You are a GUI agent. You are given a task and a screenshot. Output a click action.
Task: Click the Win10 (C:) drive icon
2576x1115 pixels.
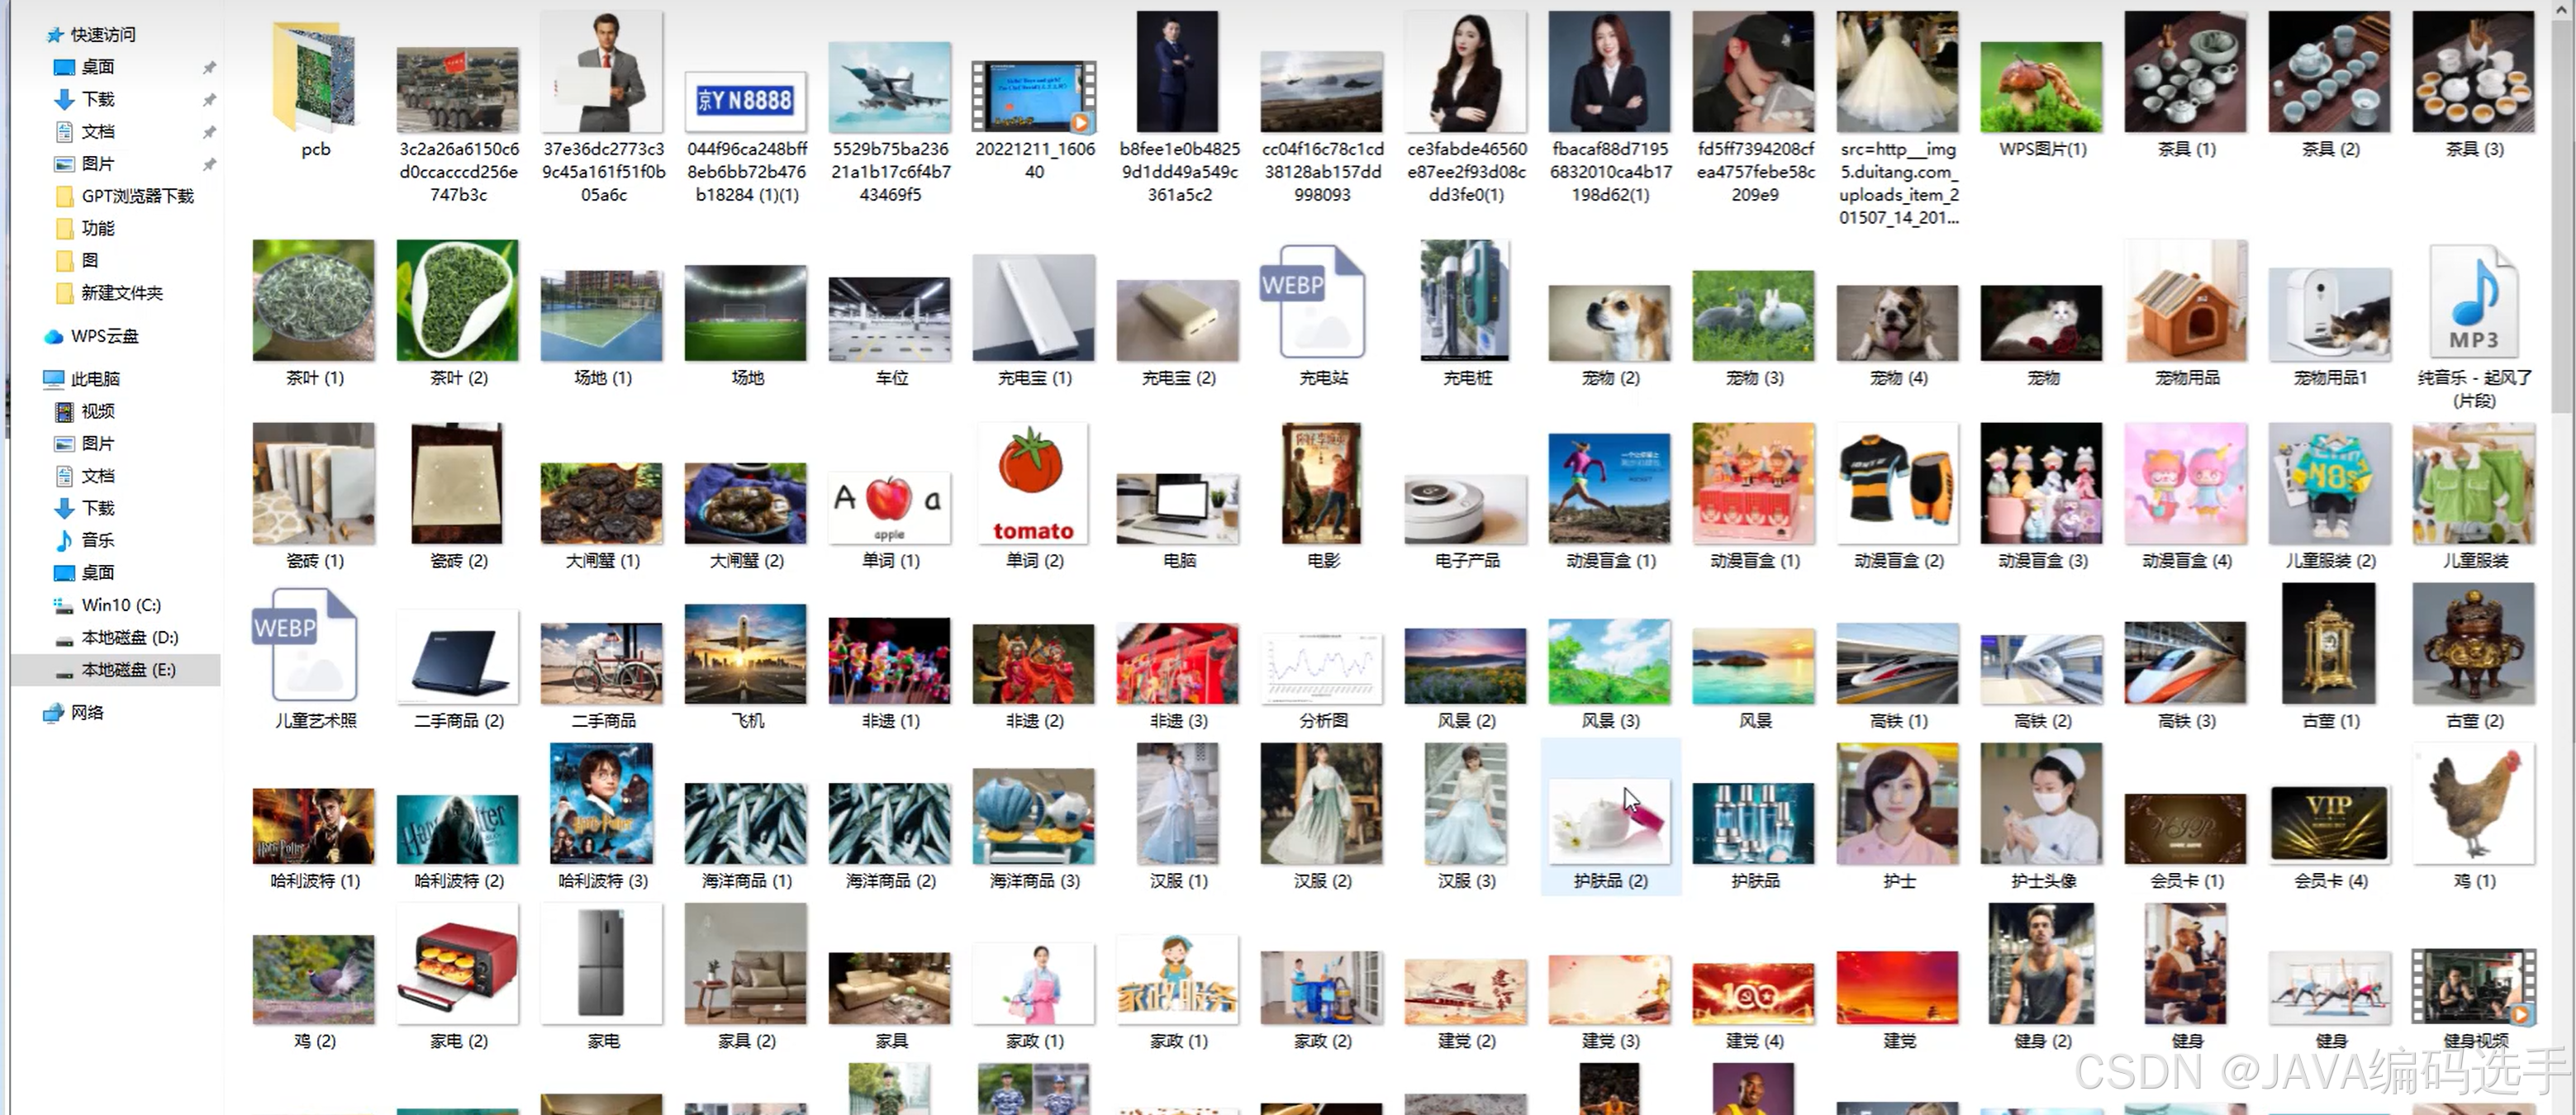tap(64, 605)
